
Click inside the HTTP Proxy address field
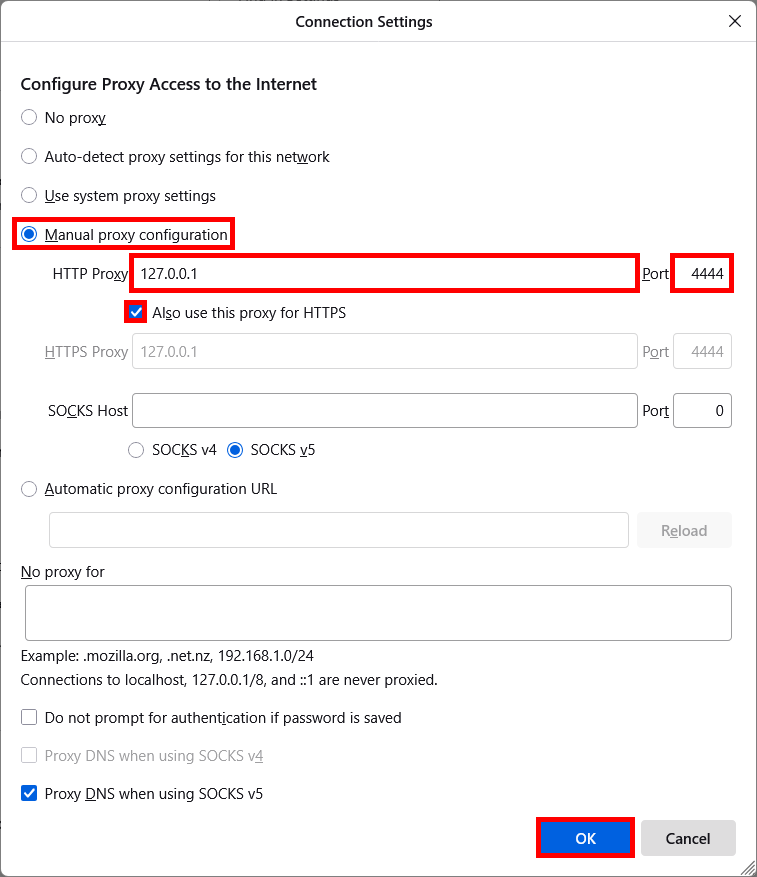(384, 273)
